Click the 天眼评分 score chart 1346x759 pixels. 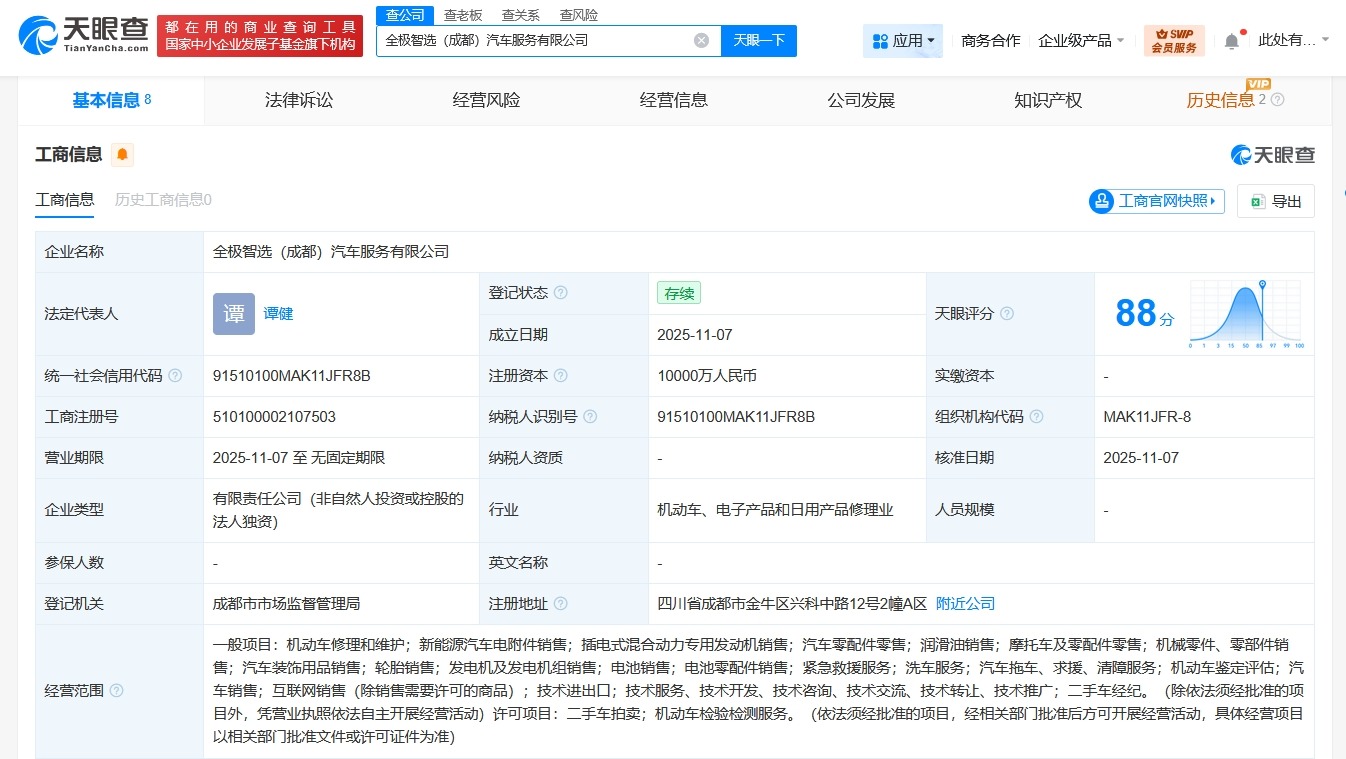pos(1245,313)
